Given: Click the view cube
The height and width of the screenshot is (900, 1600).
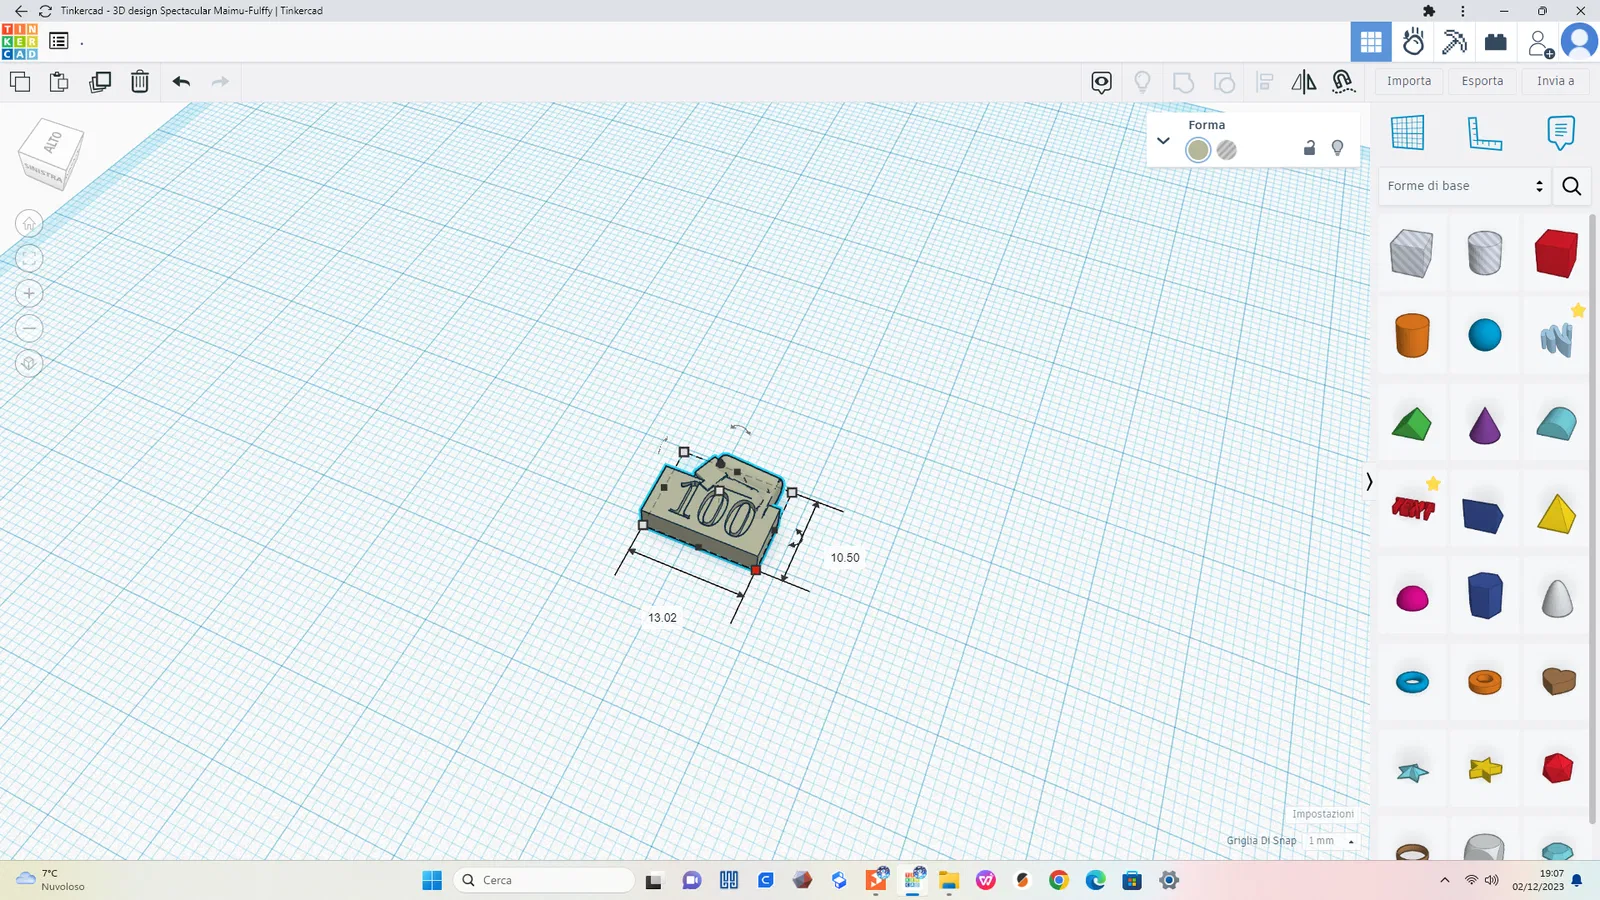Looking at the screenshot, I should click(51, 153).
